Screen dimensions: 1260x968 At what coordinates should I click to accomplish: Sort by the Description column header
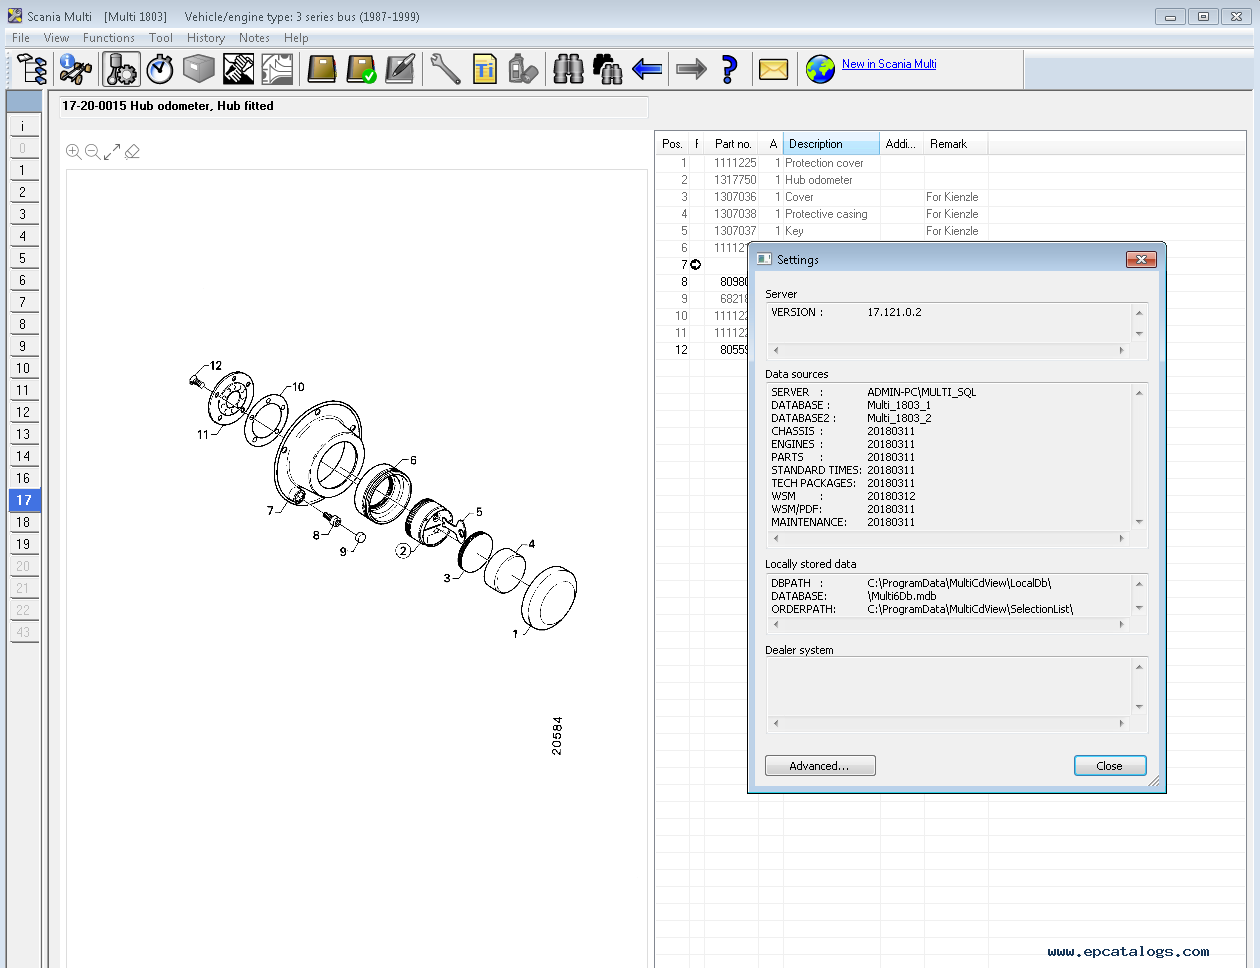click(831, 144)
